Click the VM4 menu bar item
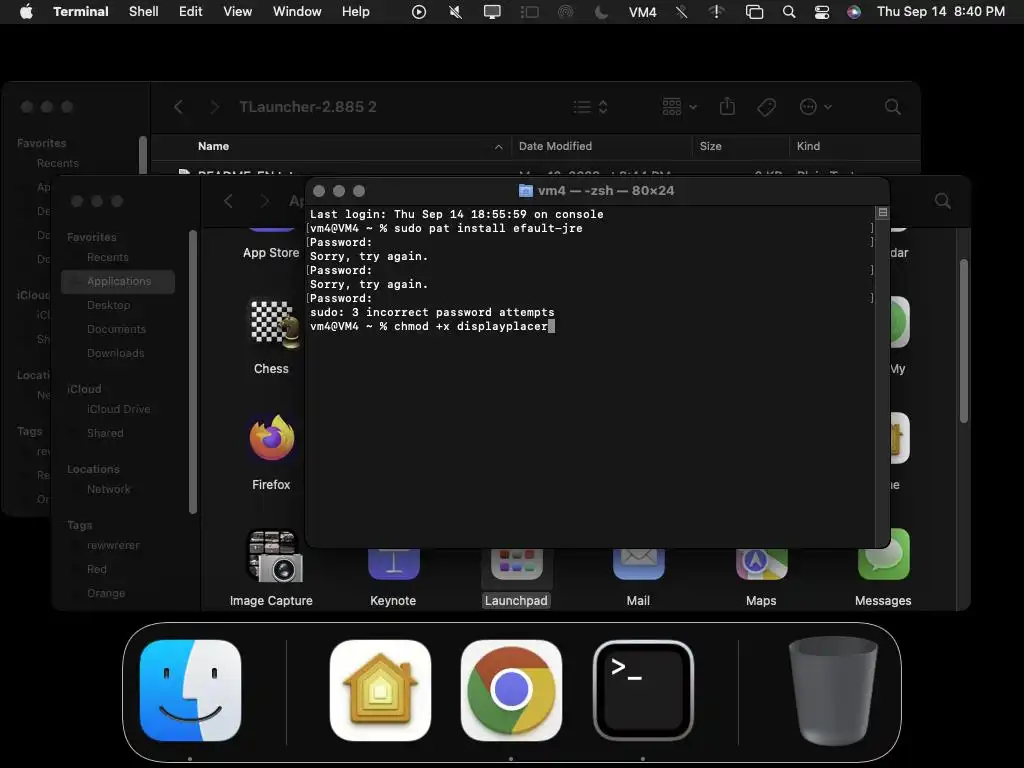 coord(643,12)
